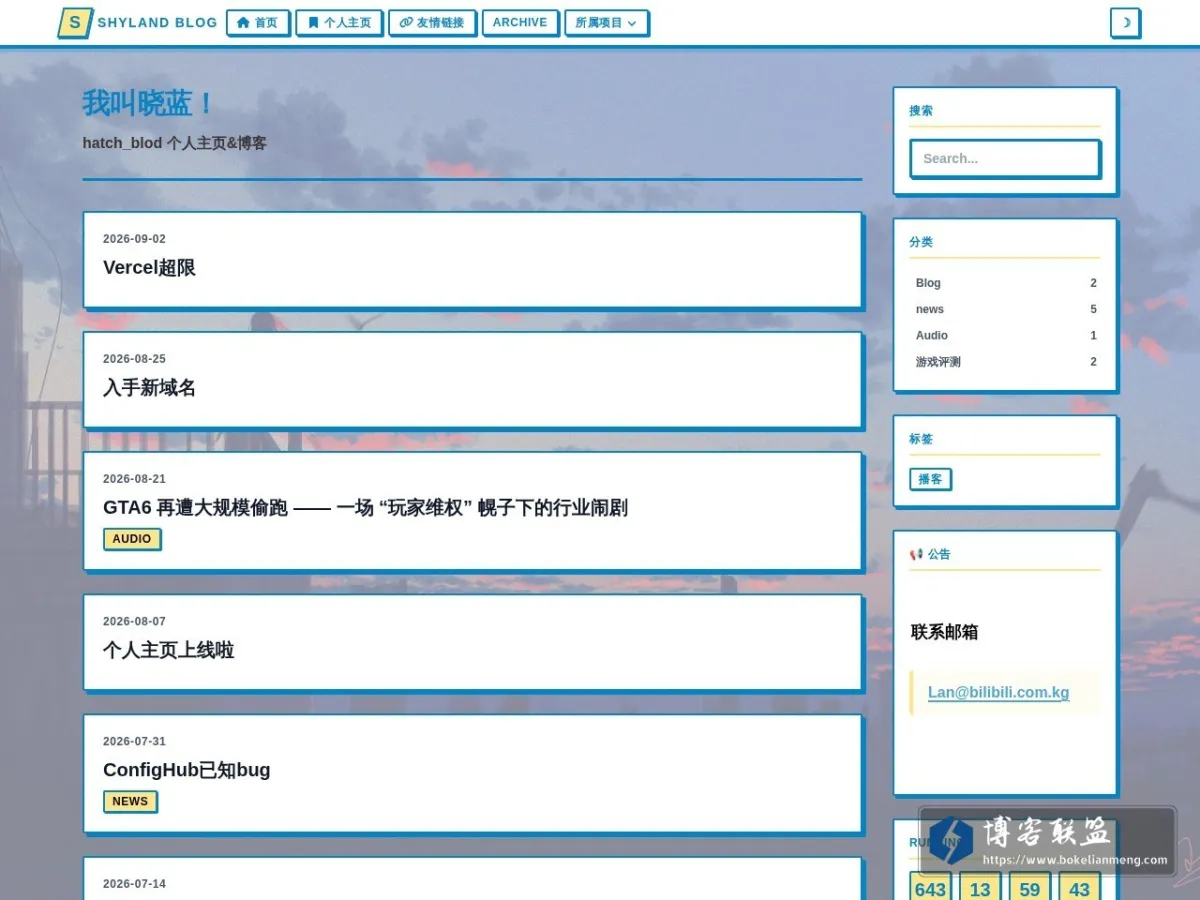Open the post Vercel超限
The height and width of the screenshot is (900, 1200).
coord(149,268)
